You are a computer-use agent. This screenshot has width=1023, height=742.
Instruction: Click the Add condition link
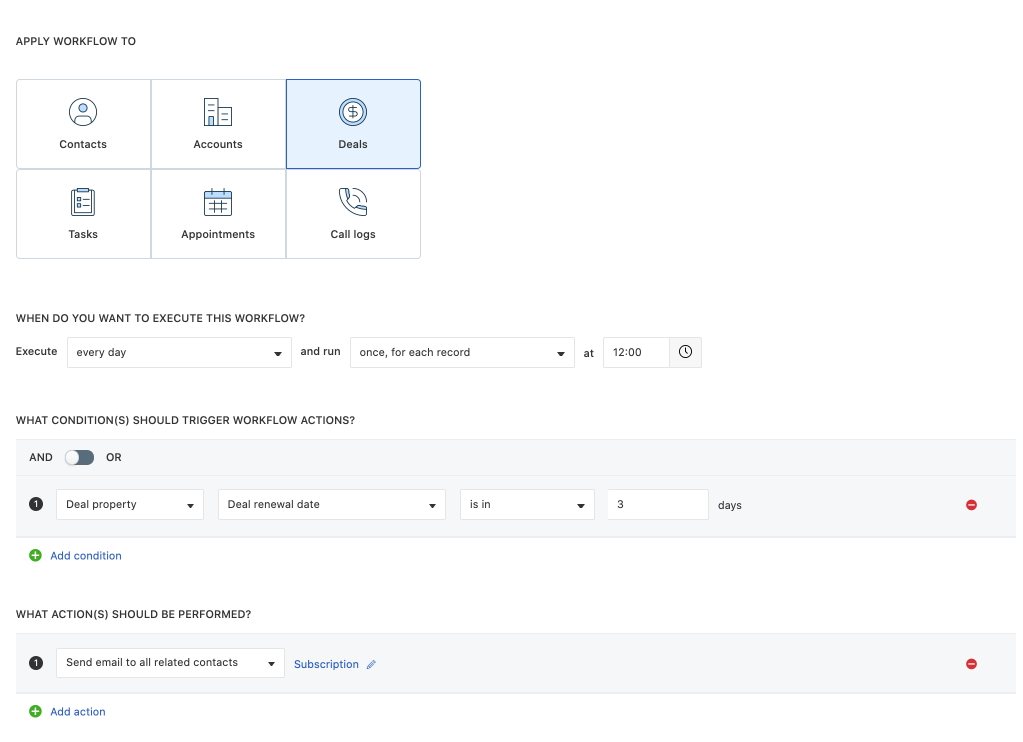(x=85, y=555)
